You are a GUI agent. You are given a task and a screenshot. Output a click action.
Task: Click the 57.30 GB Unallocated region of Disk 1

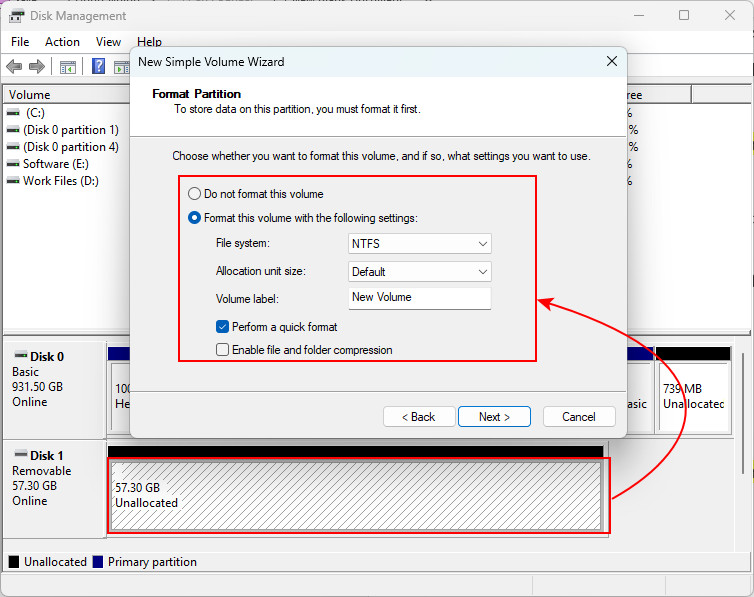356,496
